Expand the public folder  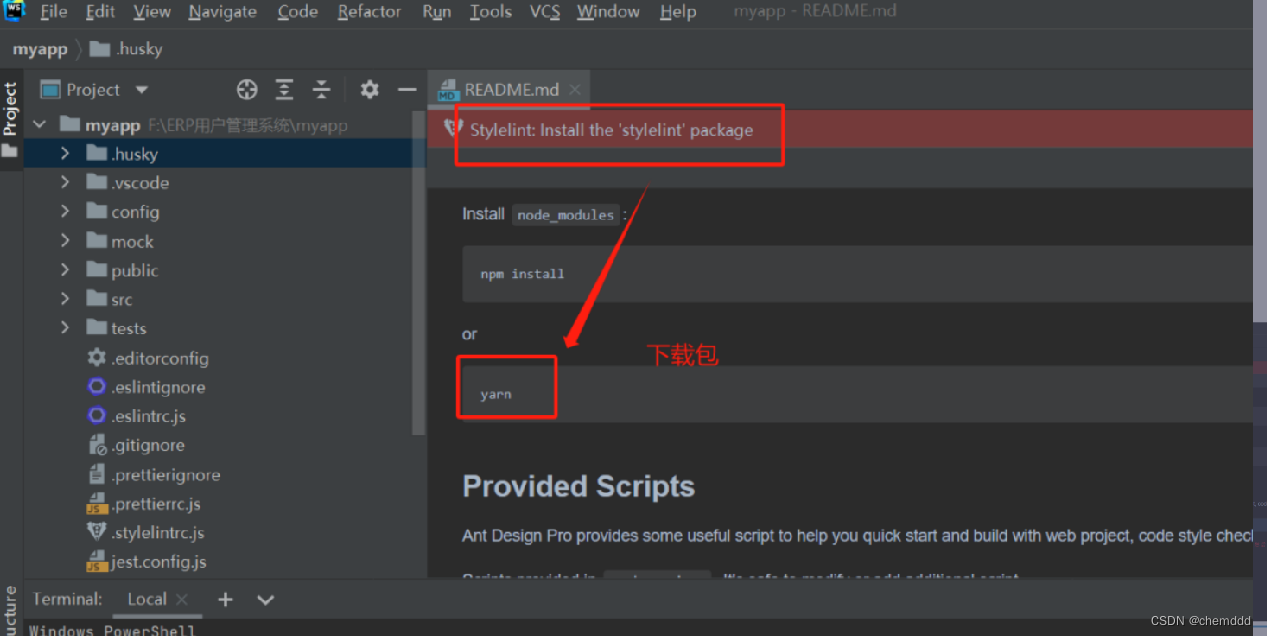65,270
